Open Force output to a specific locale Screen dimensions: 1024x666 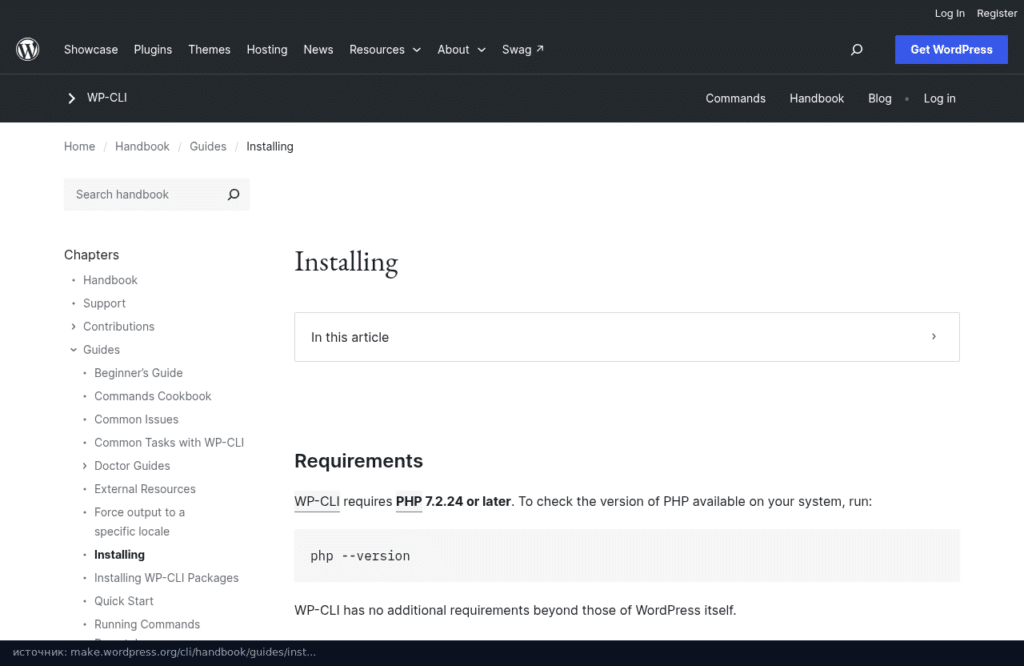tap(139, 522)
